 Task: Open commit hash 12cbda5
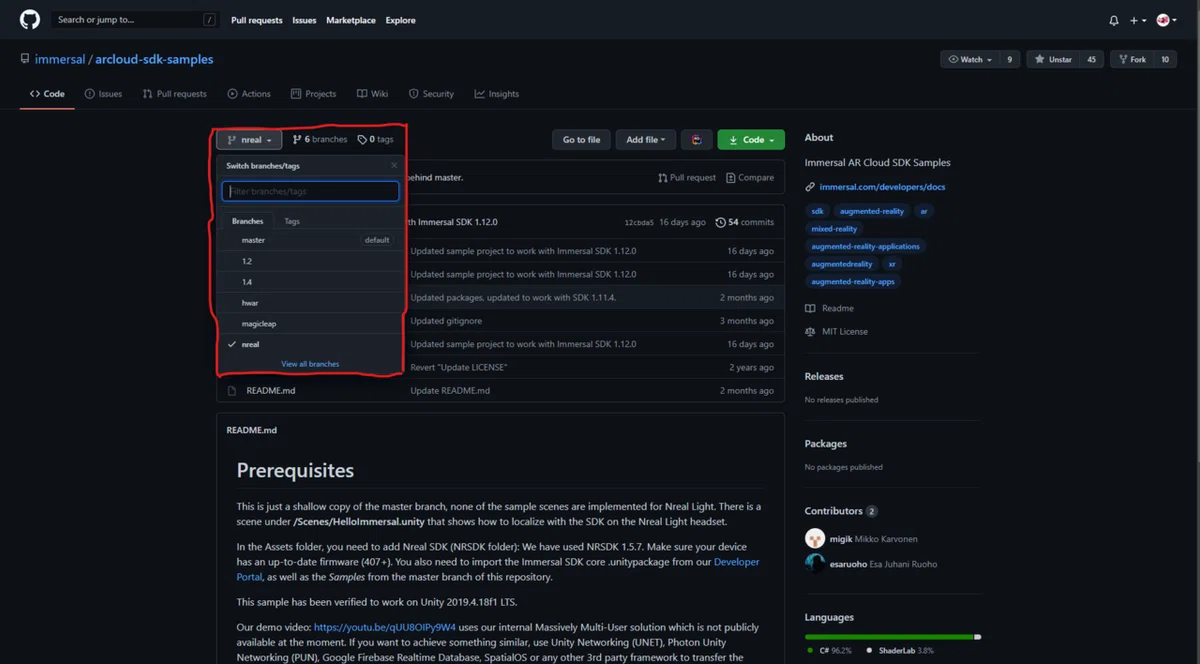point(639,222)
